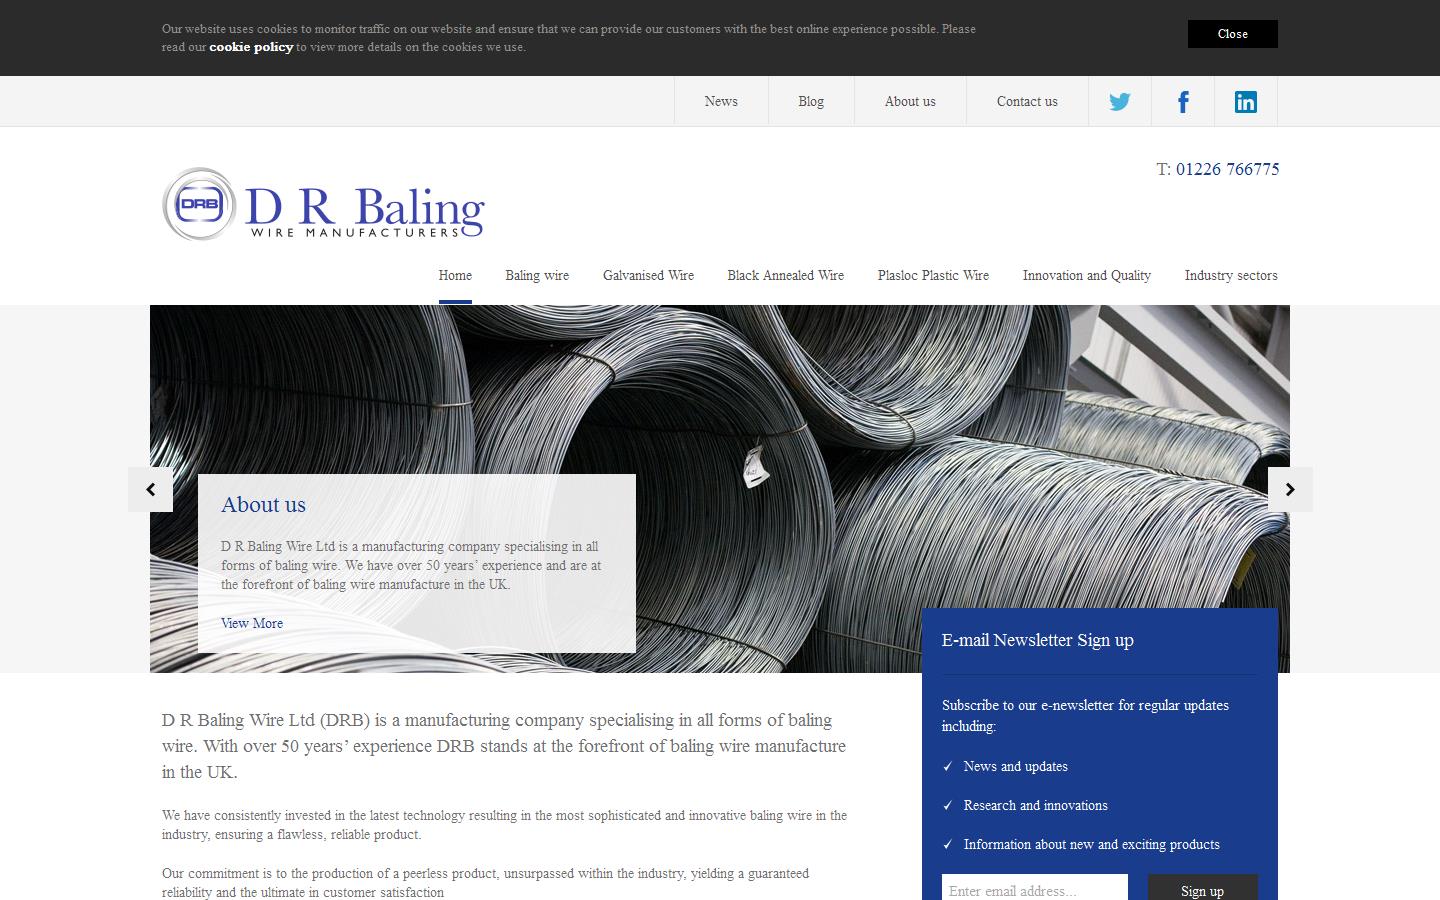The image size is (1440, 900).
Task: Close the cookie notice banner
Action: 1233,34
